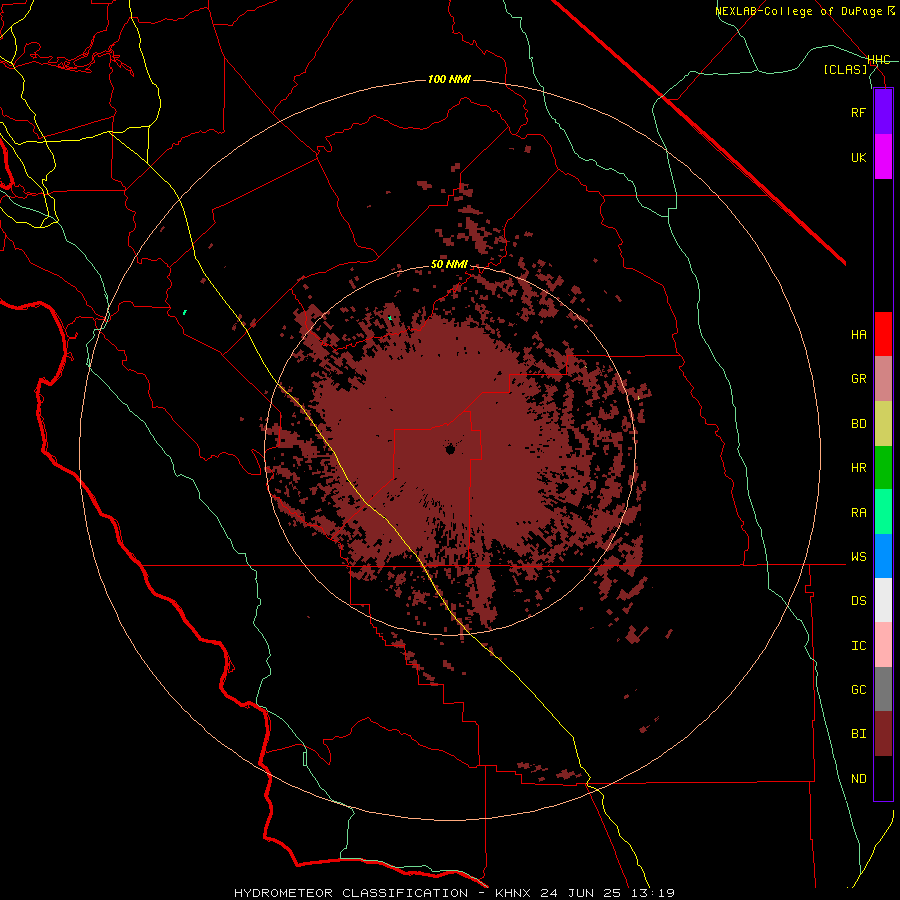Click the GC gray legend swatch
This screenshot has width=900, height=900.
tap(883, 689)
